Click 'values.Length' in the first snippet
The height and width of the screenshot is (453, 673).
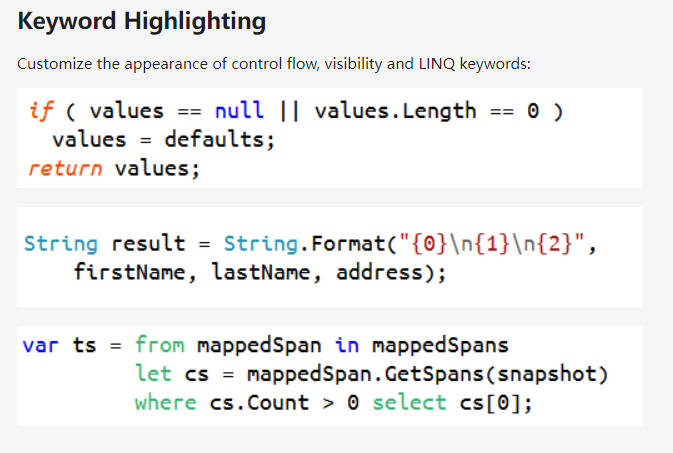pos(396,111)
